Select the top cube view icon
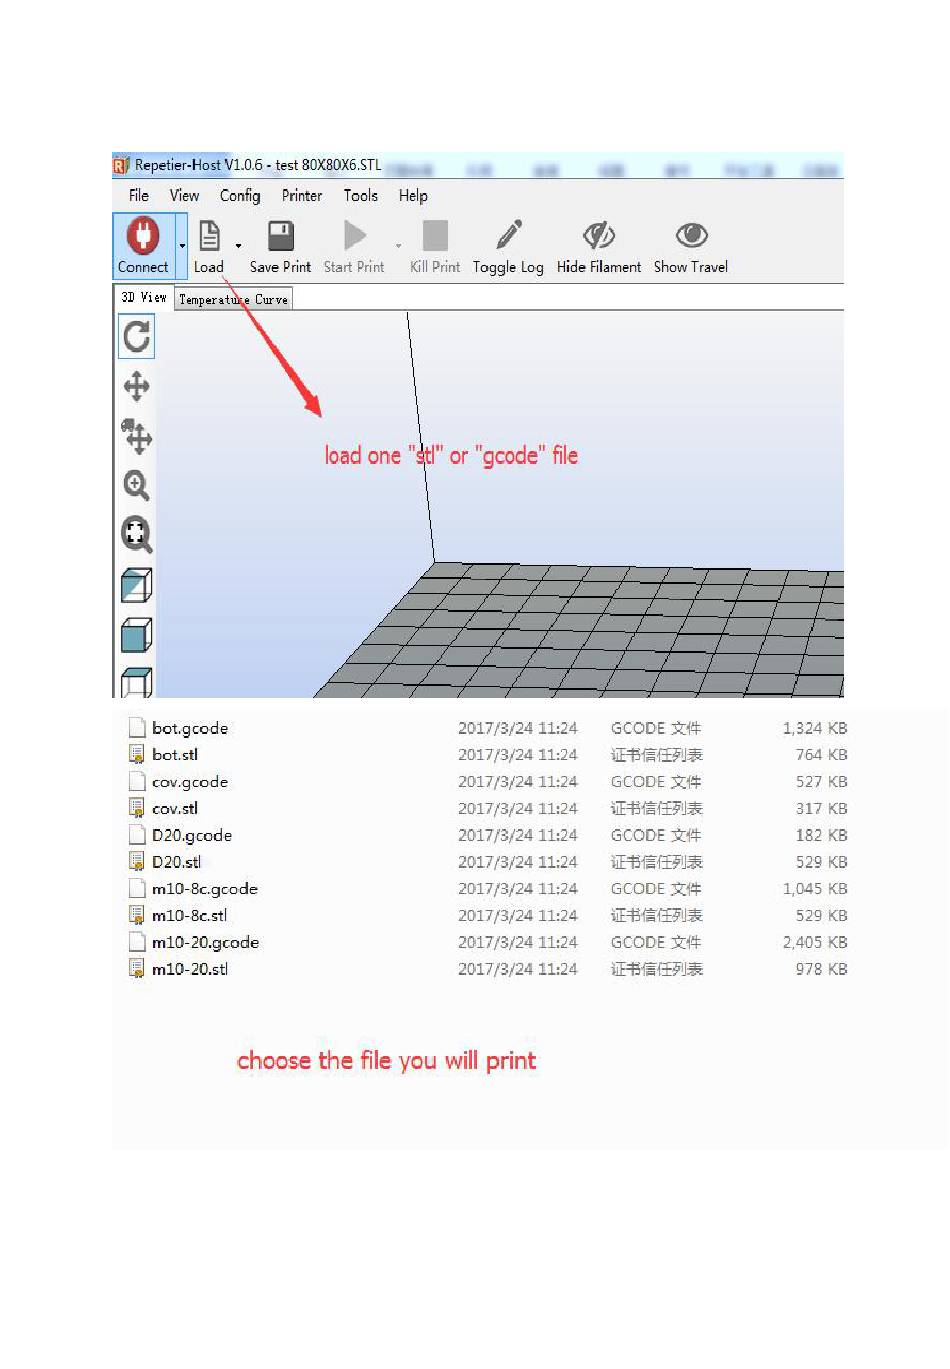The image size is (950, 1369). pos(136,682)
